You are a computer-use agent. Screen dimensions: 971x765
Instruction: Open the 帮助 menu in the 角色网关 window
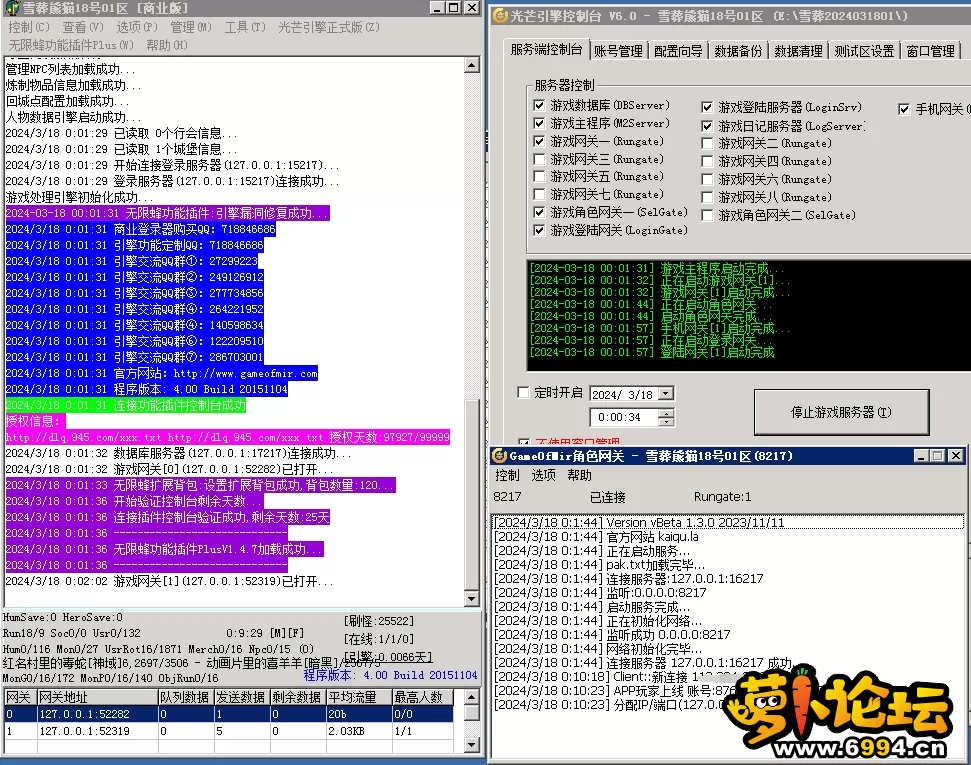pos(579,475)
